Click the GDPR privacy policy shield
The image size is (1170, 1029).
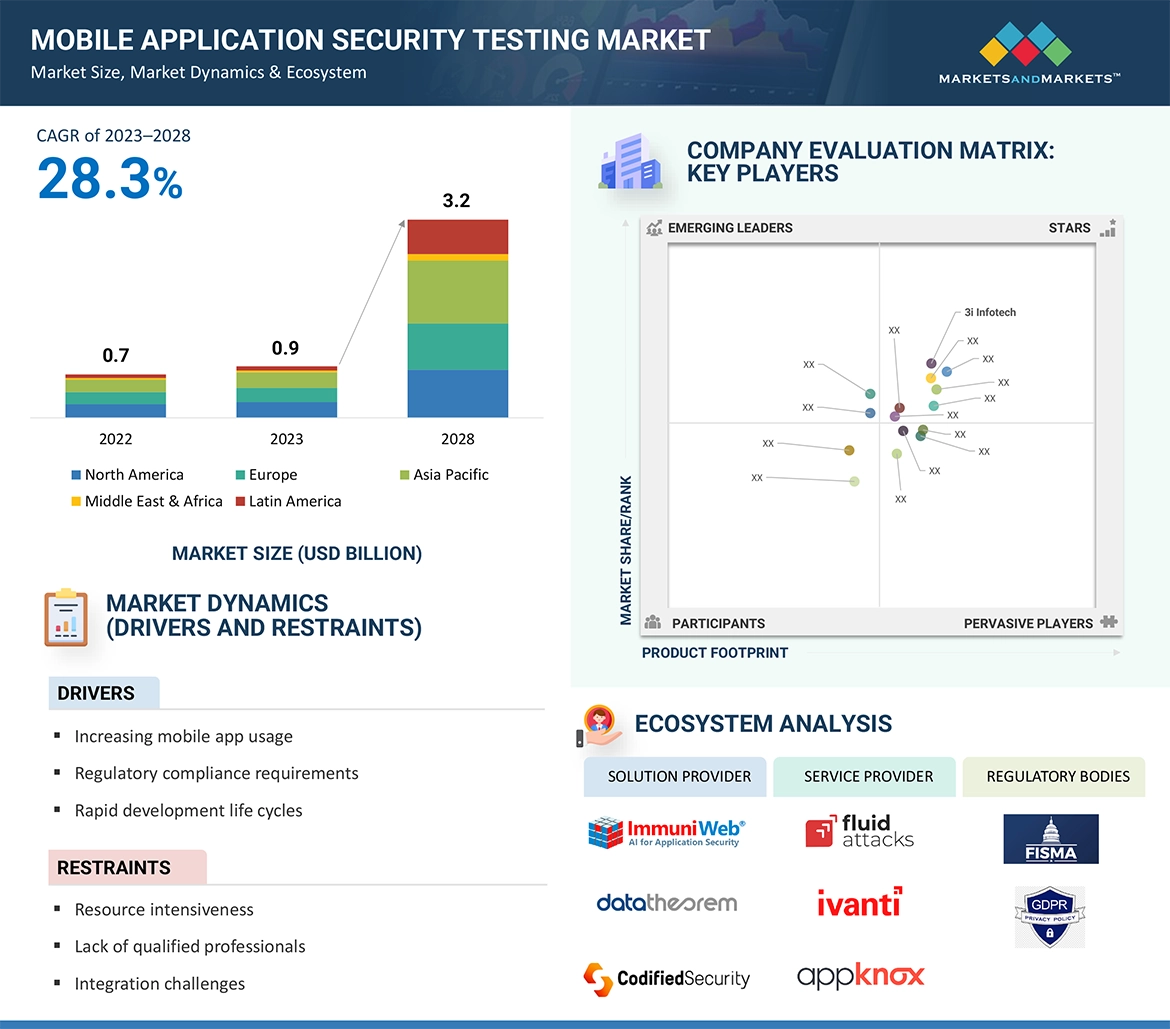point(1049,916)
